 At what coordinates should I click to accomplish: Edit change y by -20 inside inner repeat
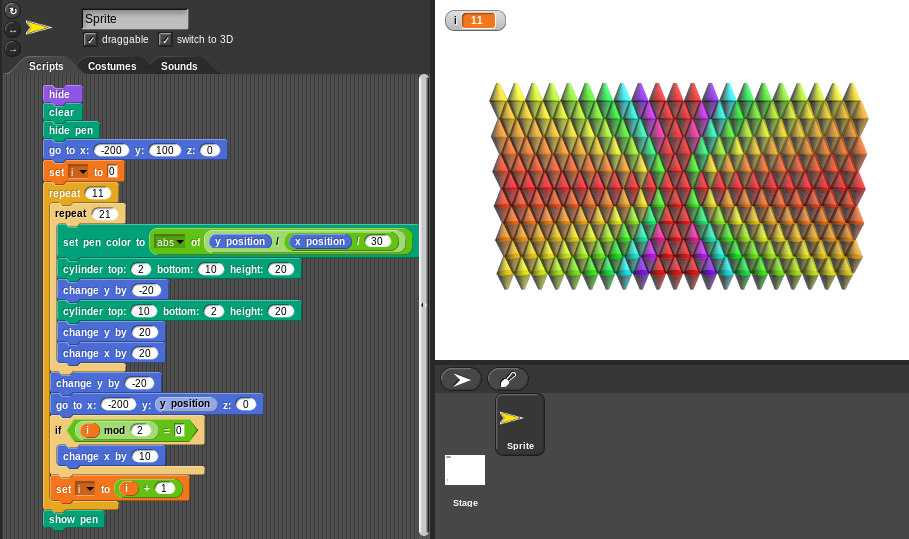tap(147, 290)
